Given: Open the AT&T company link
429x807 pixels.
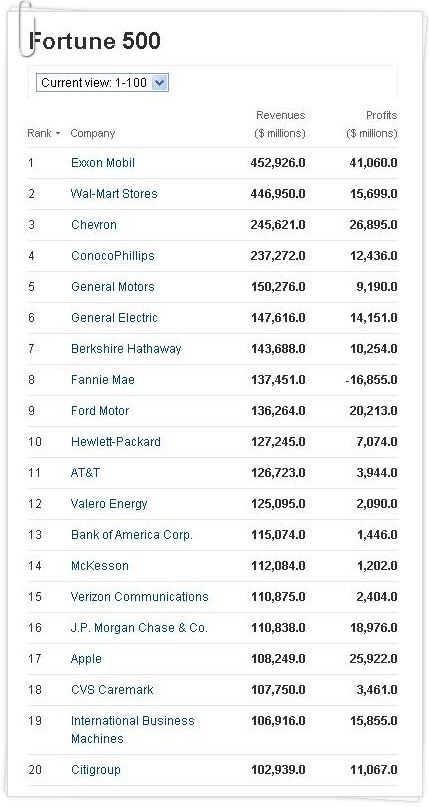Looking at the screenshot, I should click(x=85, y=472).
